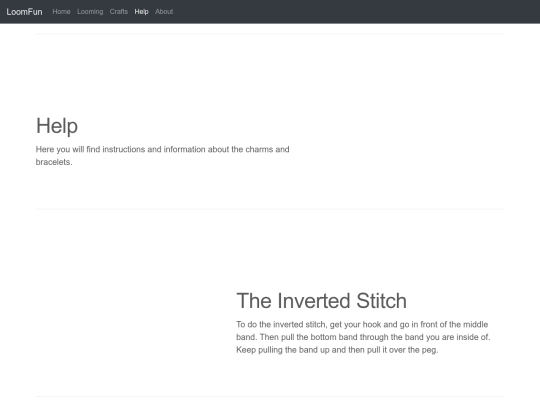
Task: Open the Looming nav item
Action: tap(90, 12)
